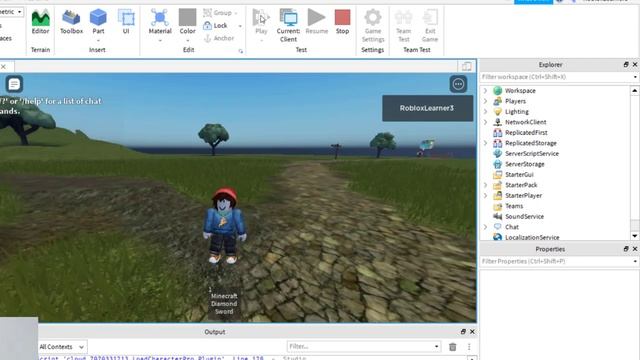Click the Resume button

316,22
